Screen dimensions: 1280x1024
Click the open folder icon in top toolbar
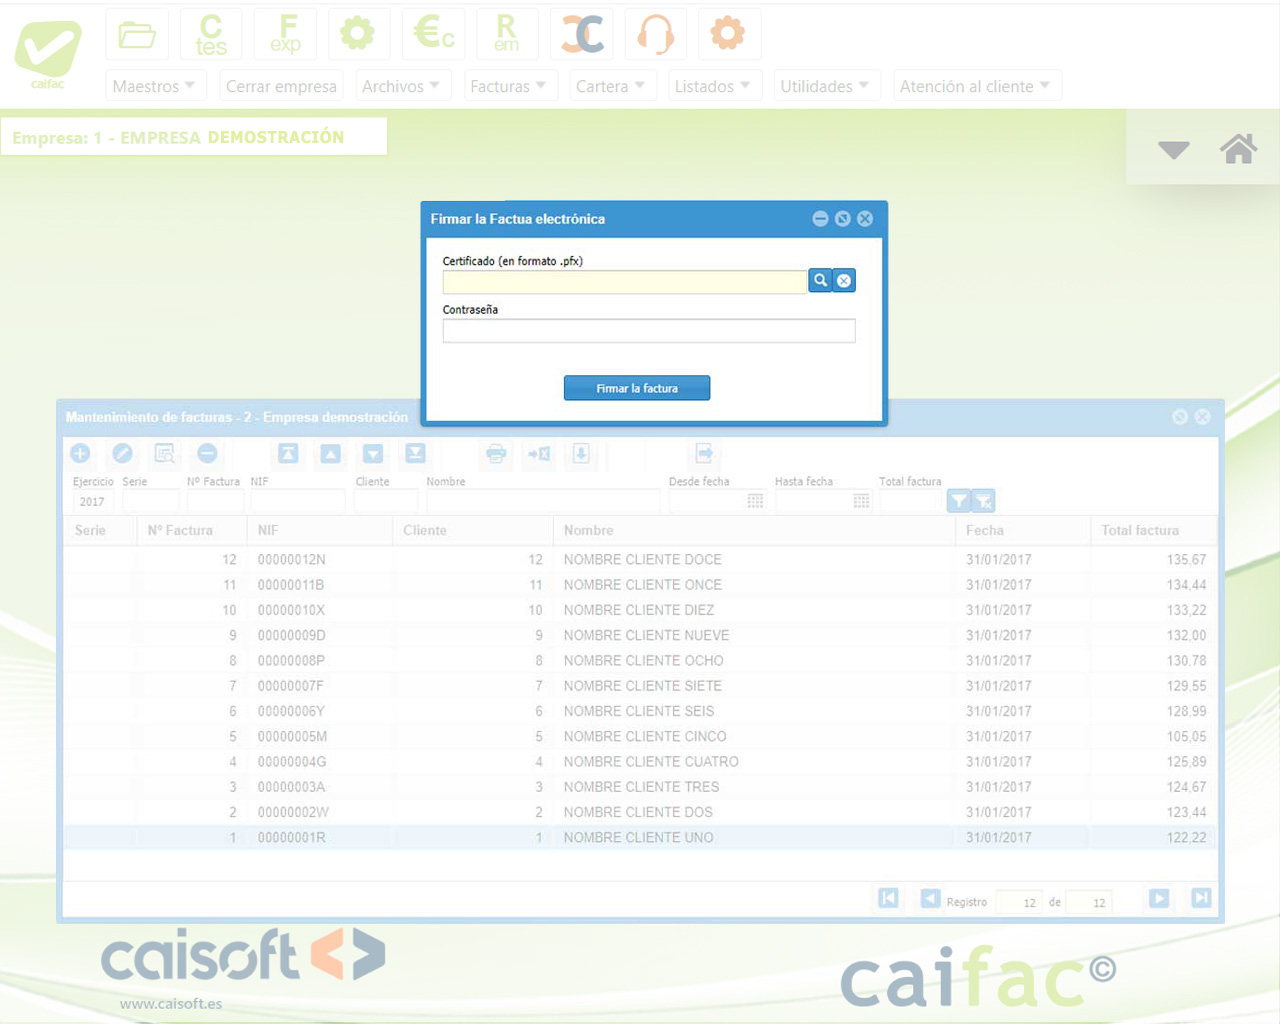137,35
